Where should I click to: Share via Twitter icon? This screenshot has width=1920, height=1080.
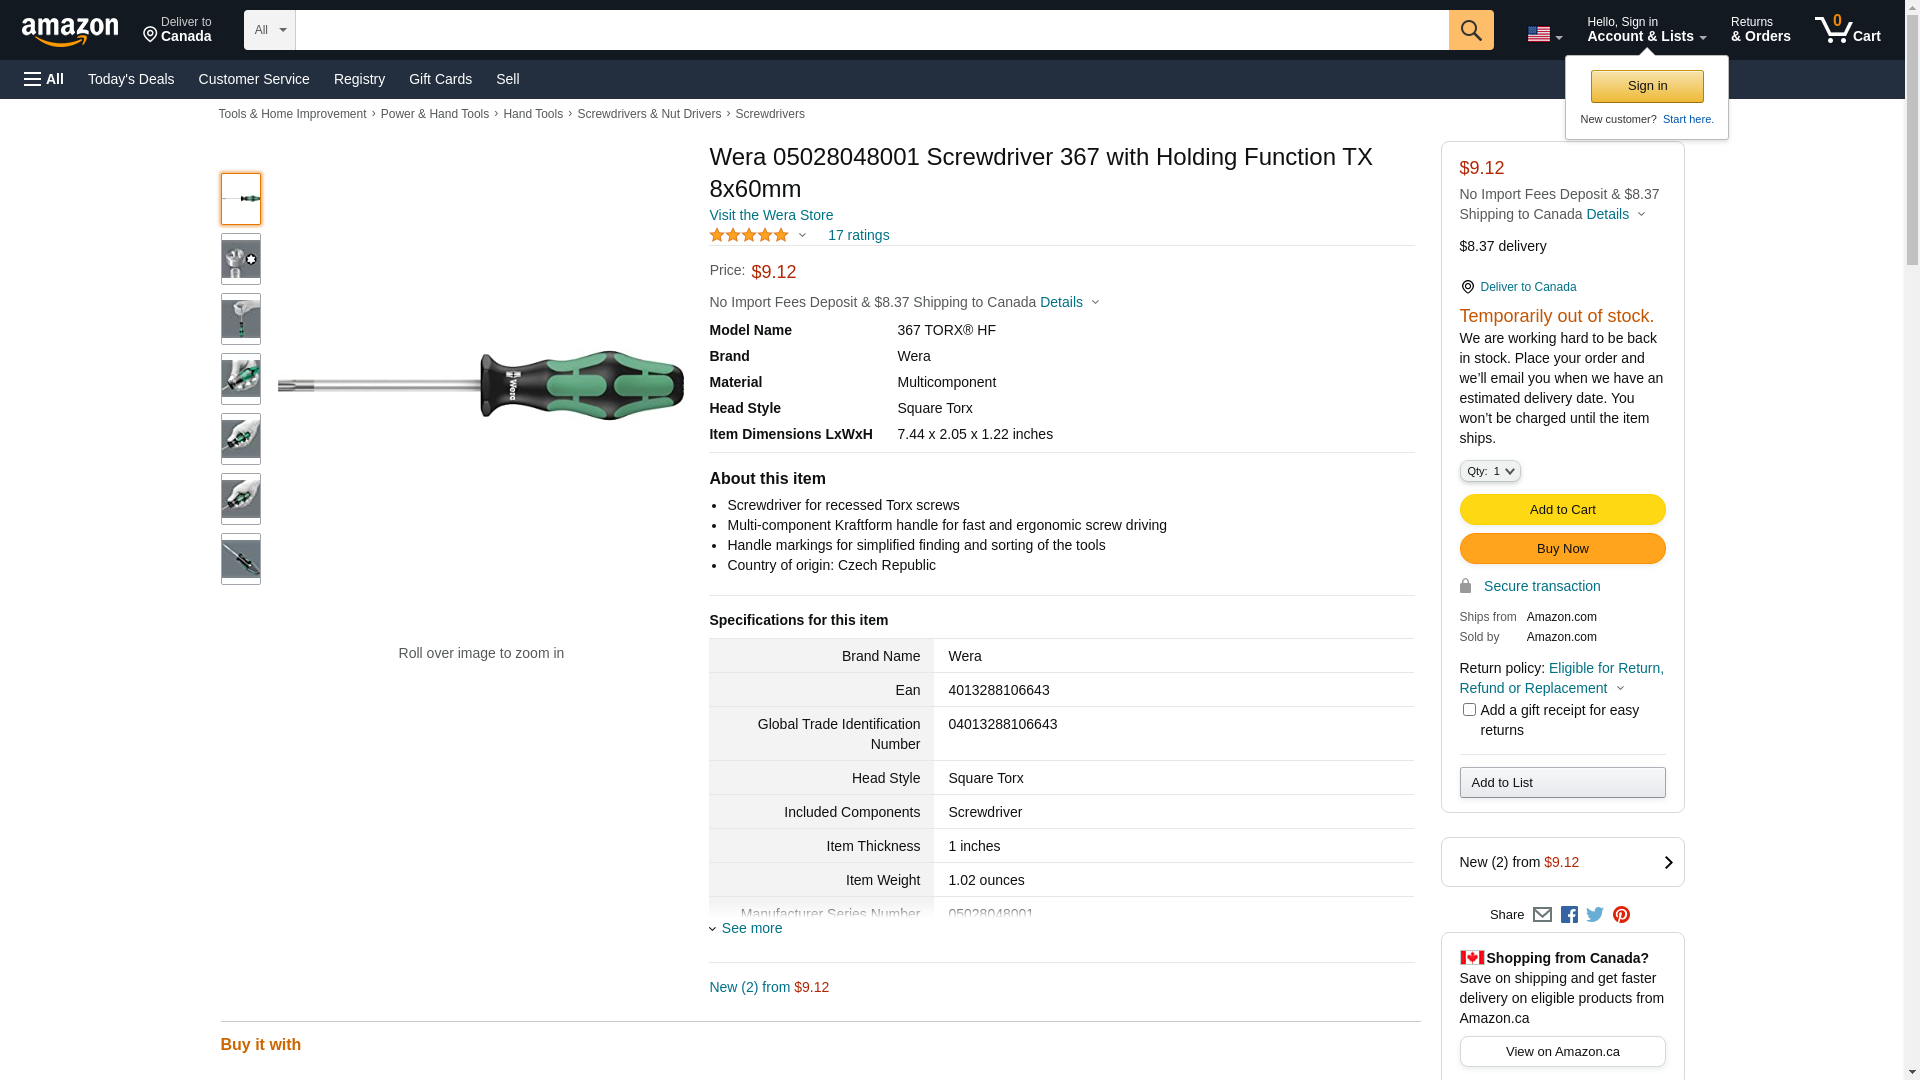pyautogui.click(x=1595, y=915)
